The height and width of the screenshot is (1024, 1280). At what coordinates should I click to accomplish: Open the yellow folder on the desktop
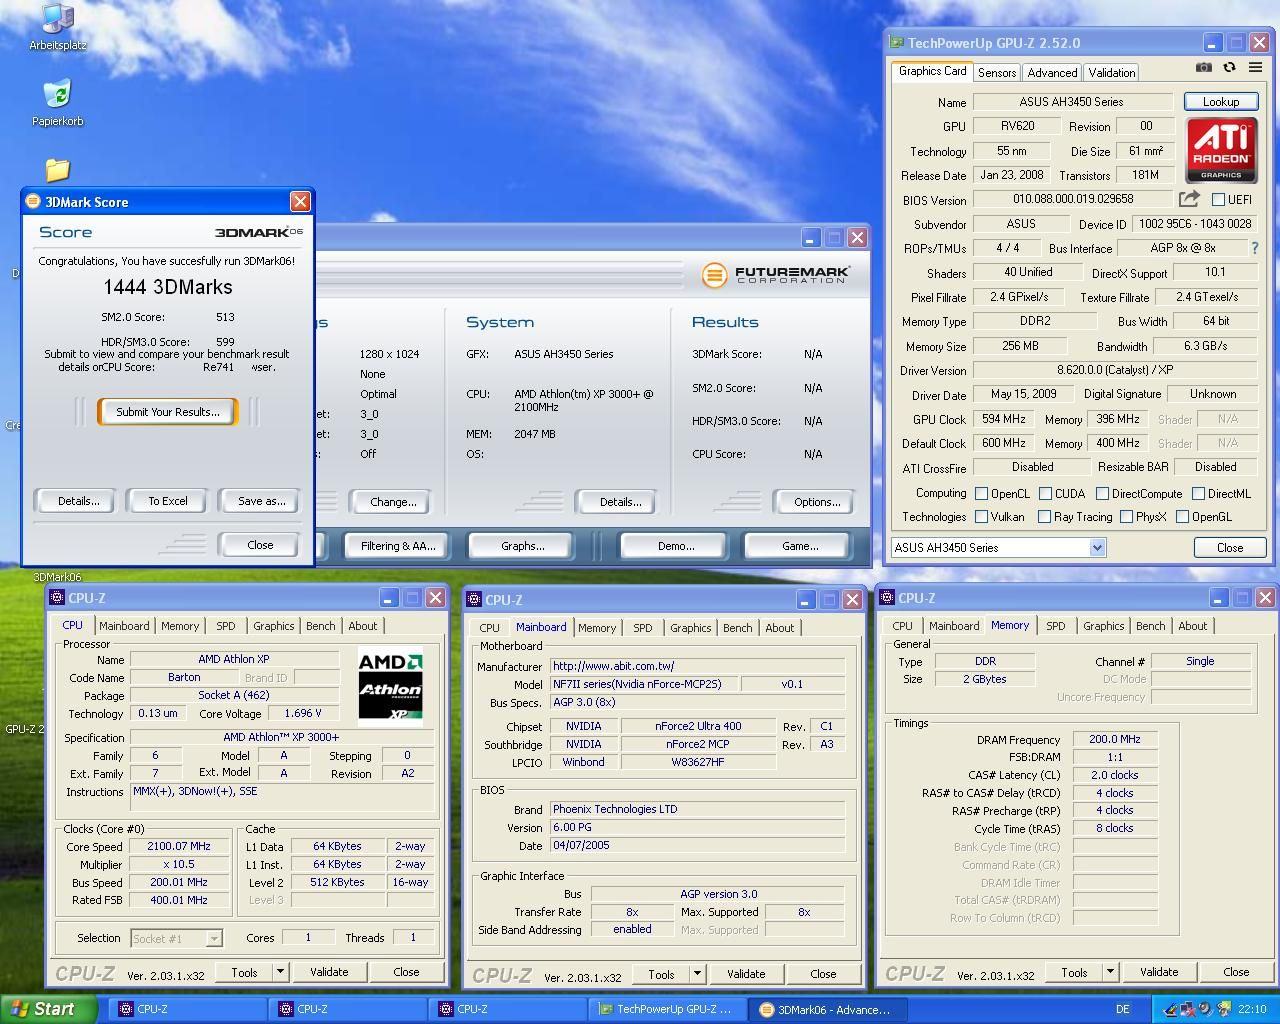coord(57,170)
